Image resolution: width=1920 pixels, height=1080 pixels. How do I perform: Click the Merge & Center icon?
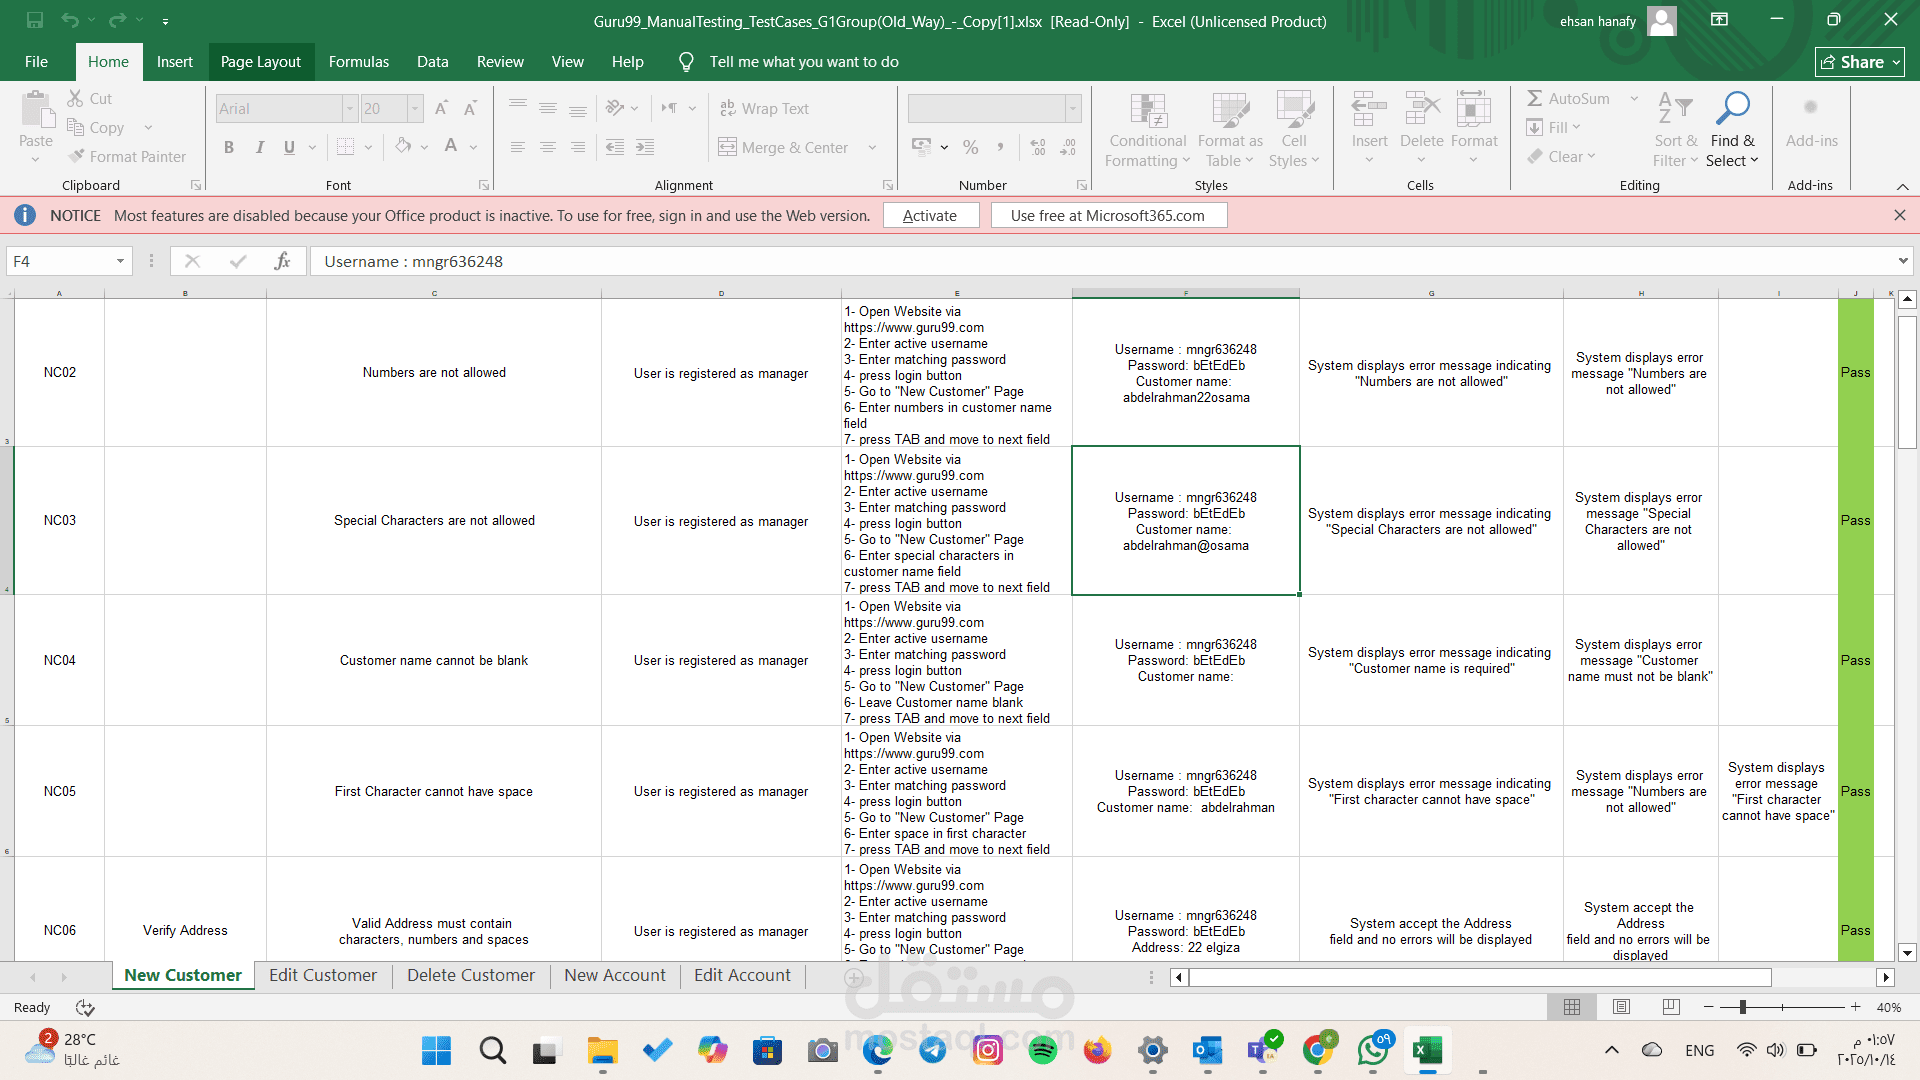[727, 147]
